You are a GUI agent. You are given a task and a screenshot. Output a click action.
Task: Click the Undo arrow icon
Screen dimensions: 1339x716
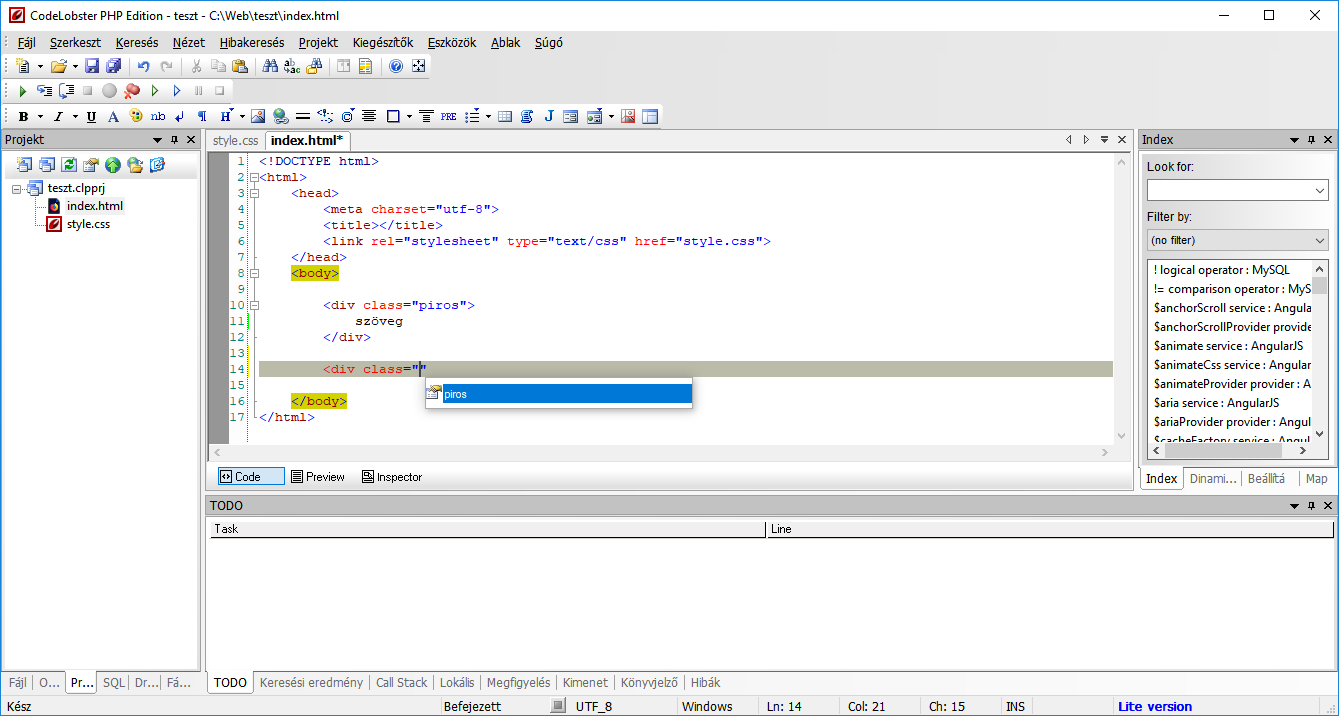pos(144,66)
